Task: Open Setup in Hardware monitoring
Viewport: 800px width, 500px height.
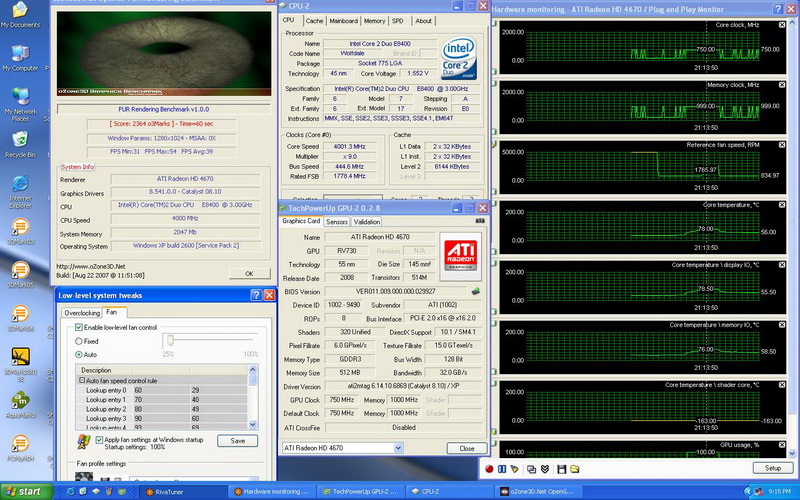Action: pos(772,468)
